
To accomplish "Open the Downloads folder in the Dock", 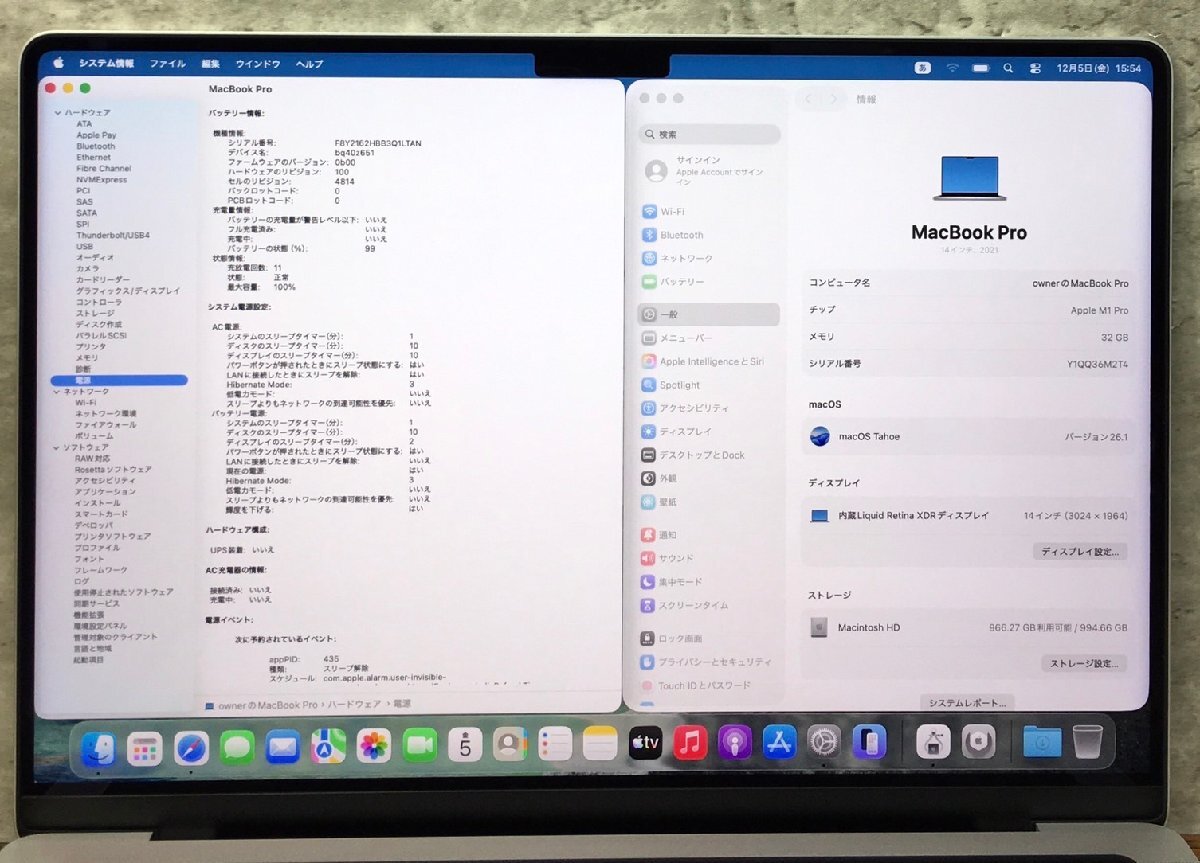I will coord(1042,741).
